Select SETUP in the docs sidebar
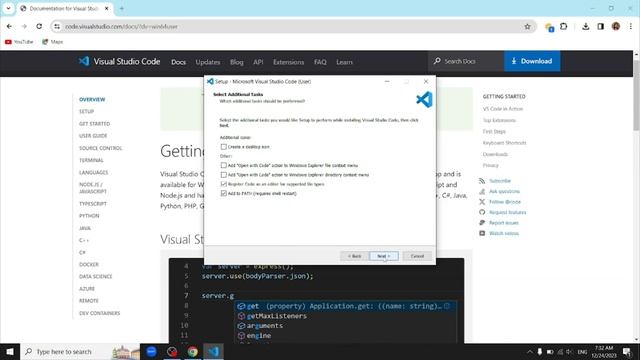Viewport: 640px width, 360px height. pos(87,111)
